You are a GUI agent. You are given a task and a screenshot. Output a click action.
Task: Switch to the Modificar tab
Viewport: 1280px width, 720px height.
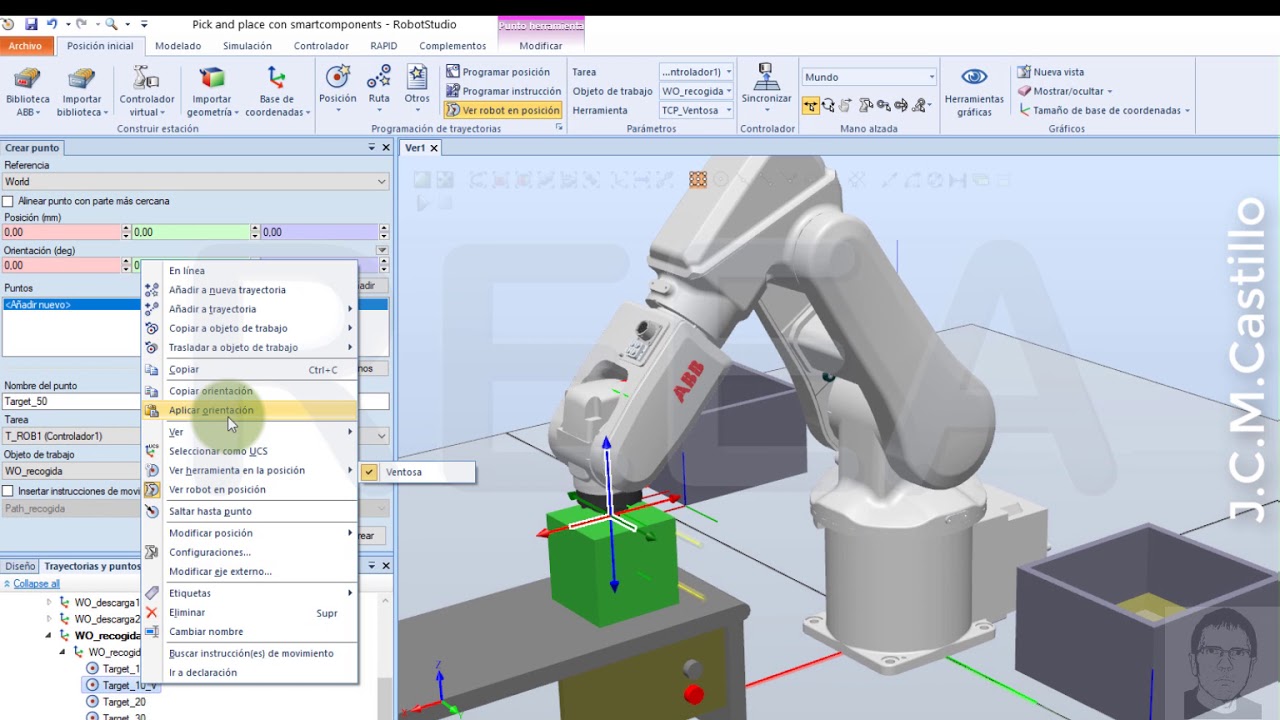click(541, 46)
